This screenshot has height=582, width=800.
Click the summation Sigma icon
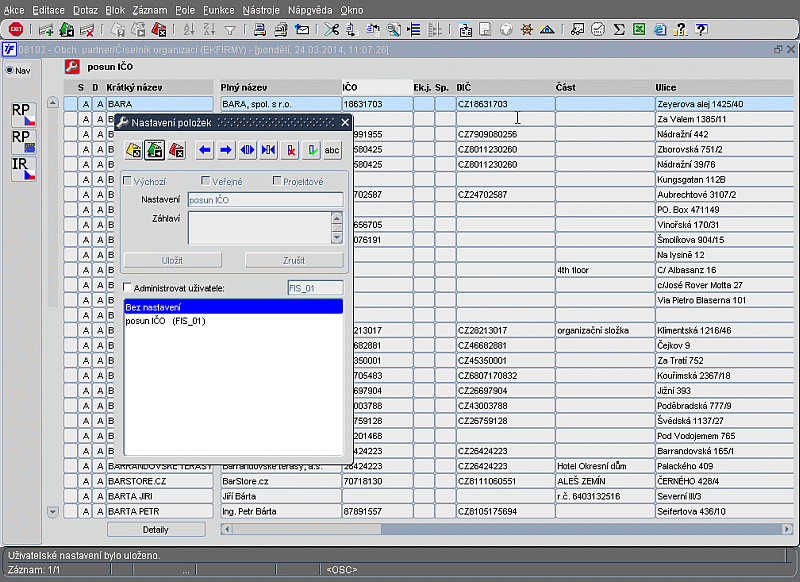619,30
